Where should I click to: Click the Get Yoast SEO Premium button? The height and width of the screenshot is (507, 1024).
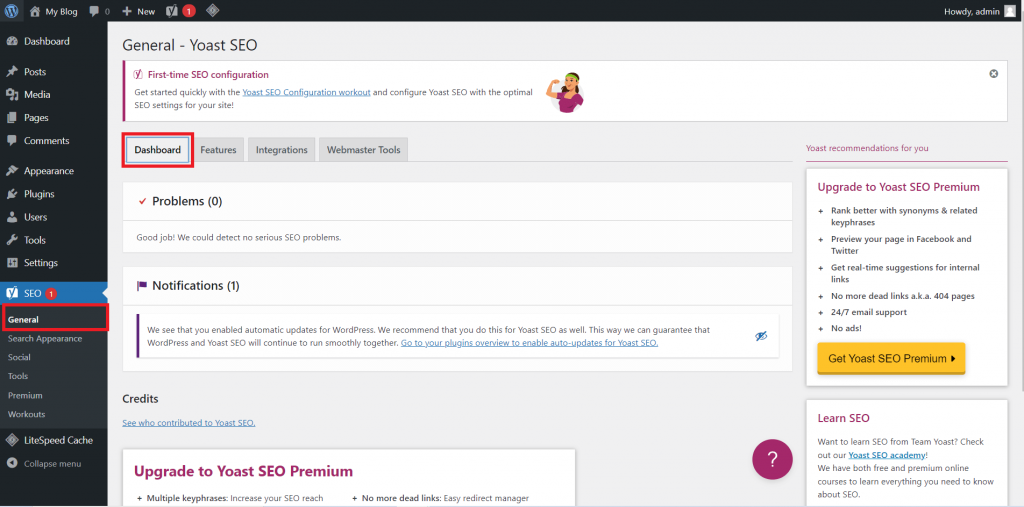(891, 359)
